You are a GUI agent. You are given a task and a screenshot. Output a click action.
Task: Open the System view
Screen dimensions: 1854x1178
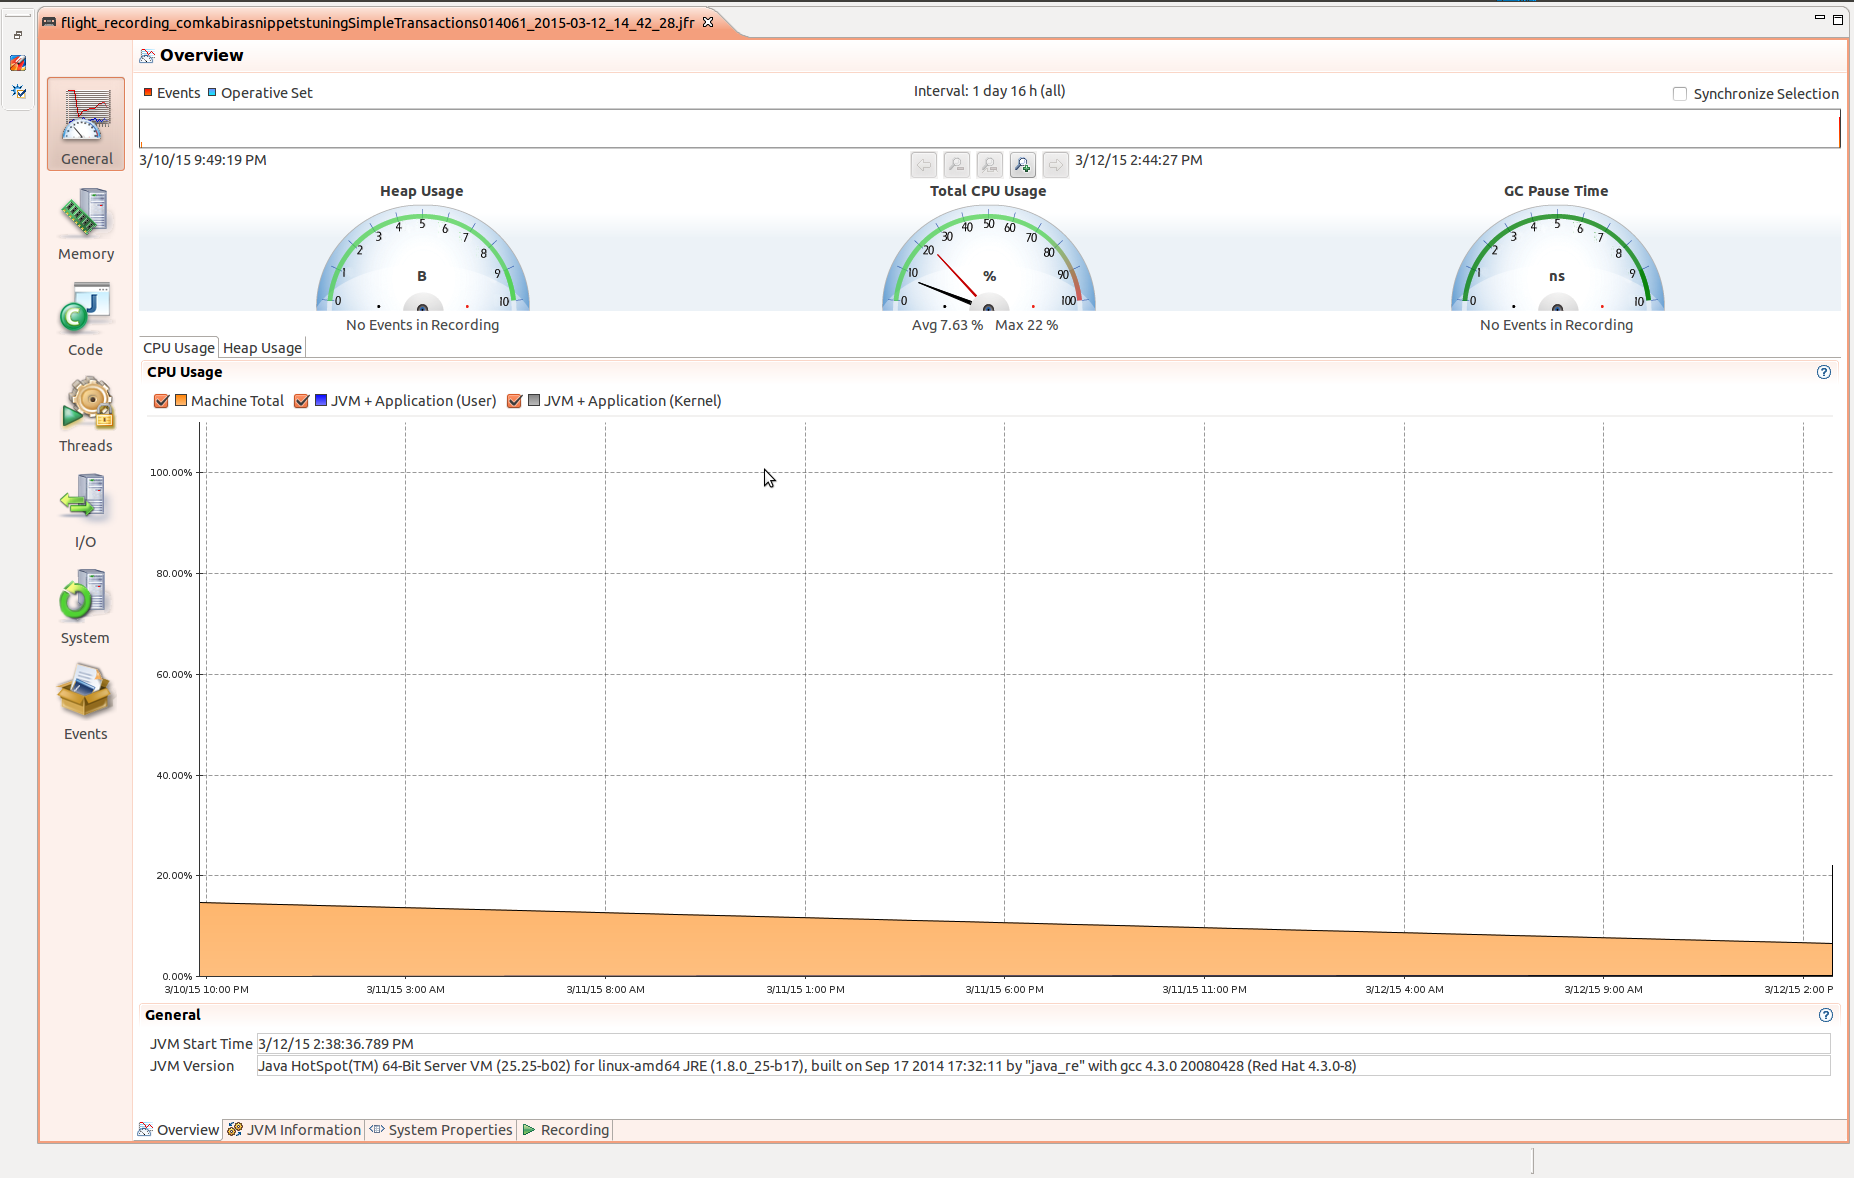click(85, 602)
